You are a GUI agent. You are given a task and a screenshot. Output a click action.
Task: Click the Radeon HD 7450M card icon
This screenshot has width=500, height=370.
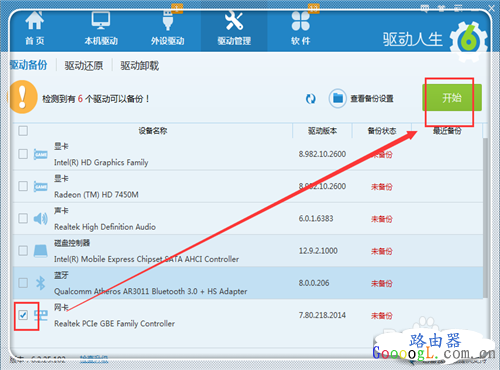coord(41,186)
